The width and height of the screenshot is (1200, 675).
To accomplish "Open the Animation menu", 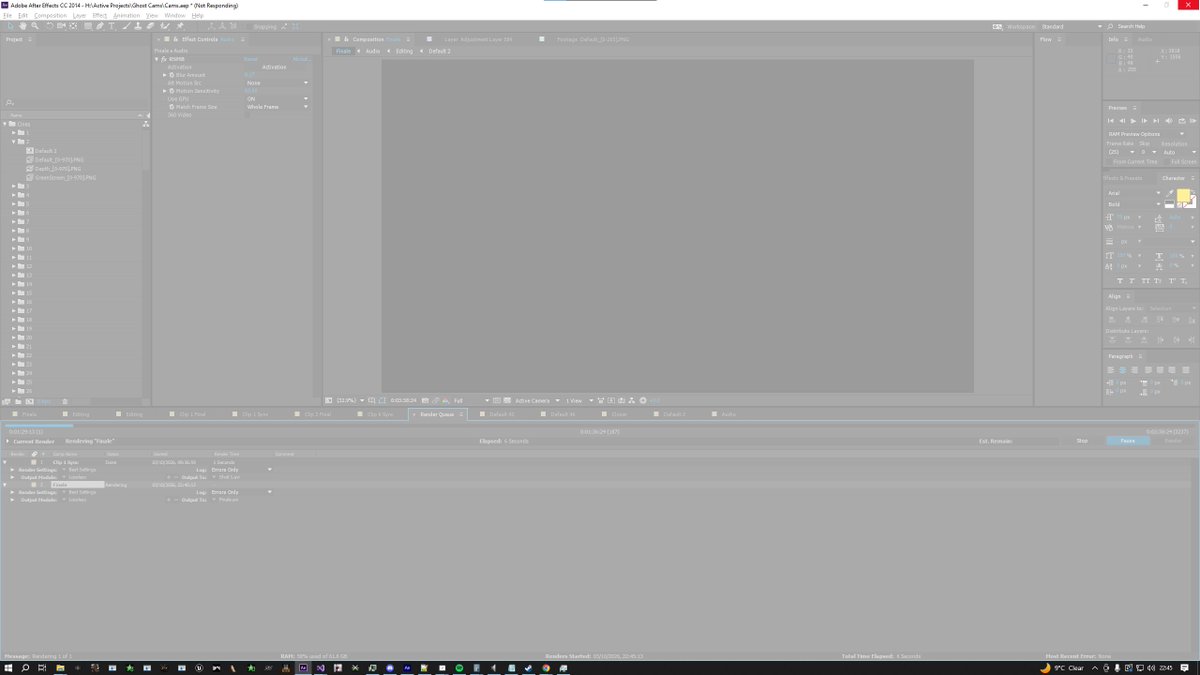I will tap(126, 15).
